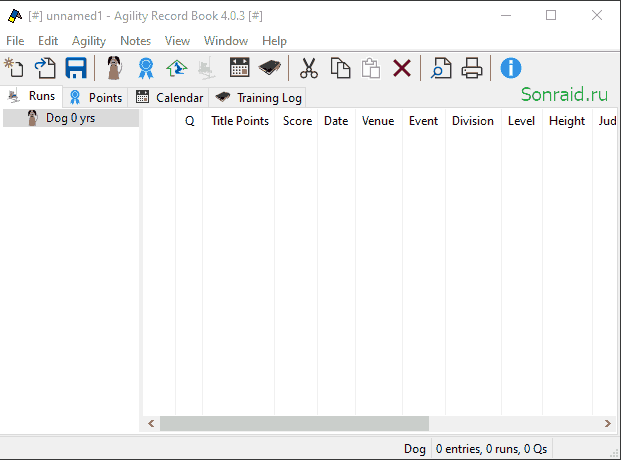Minimize the Agility Record Book window
The height and width of the screenshot is (460, 621).
(x=506, y=15)
